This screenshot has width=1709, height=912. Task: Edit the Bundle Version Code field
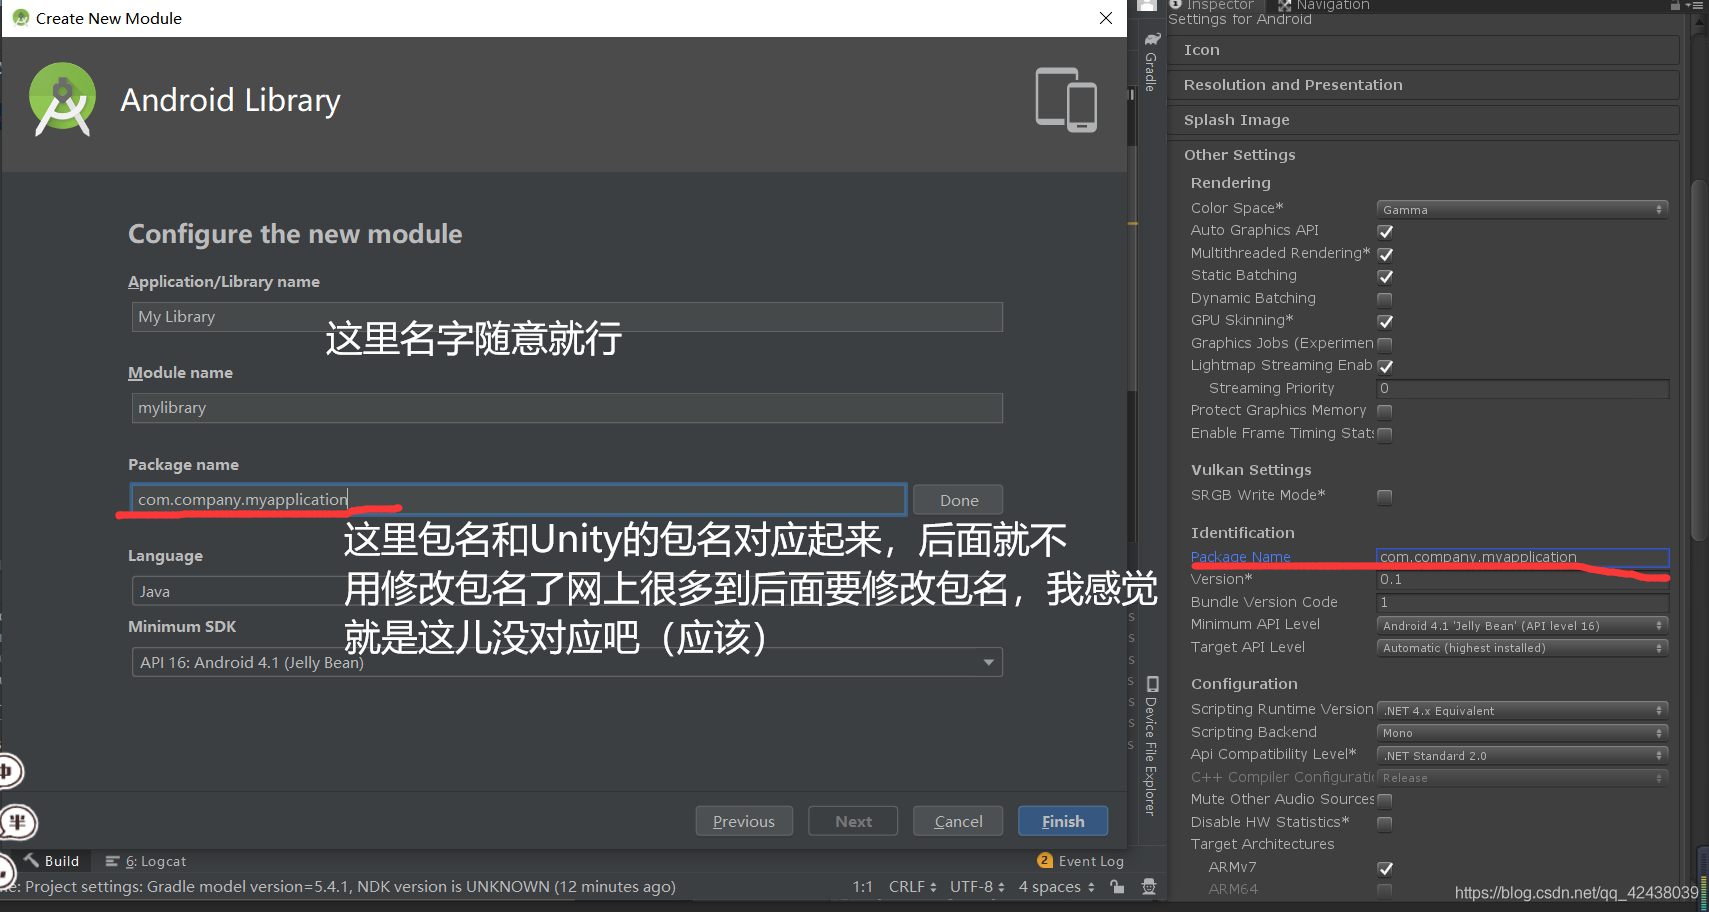point(1522,602)
